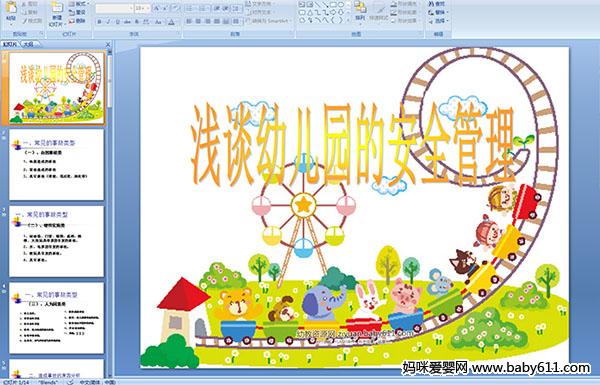Select the second slide thumbnail
Image resolution: width=600 pixels, height=385 pixels.
click(x=56, y=165)
